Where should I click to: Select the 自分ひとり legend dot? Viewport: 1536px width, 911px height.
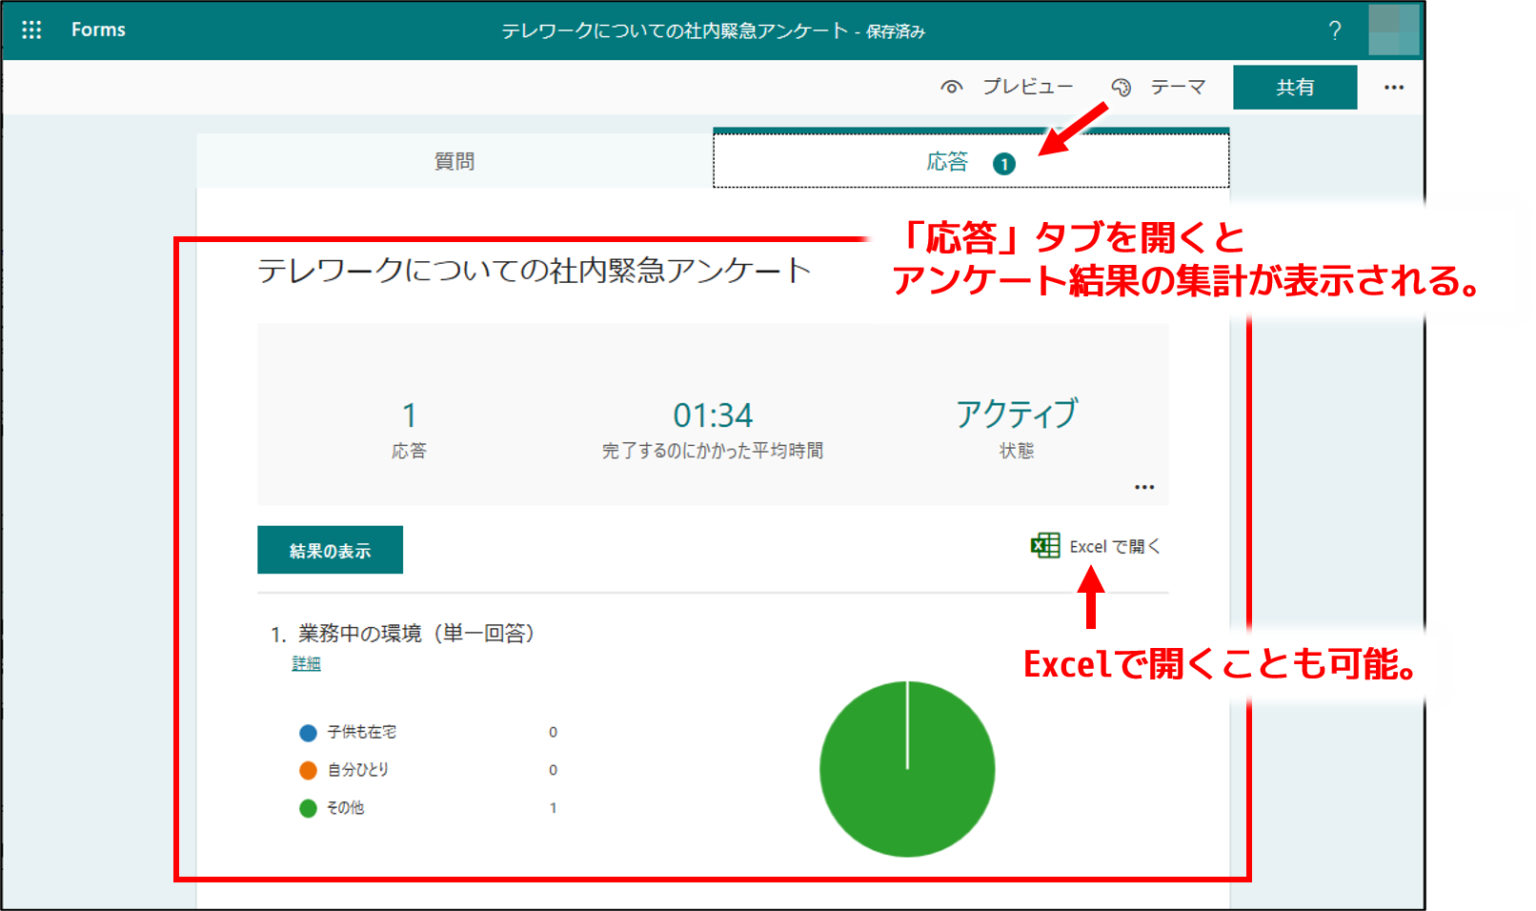click(308, 770)
